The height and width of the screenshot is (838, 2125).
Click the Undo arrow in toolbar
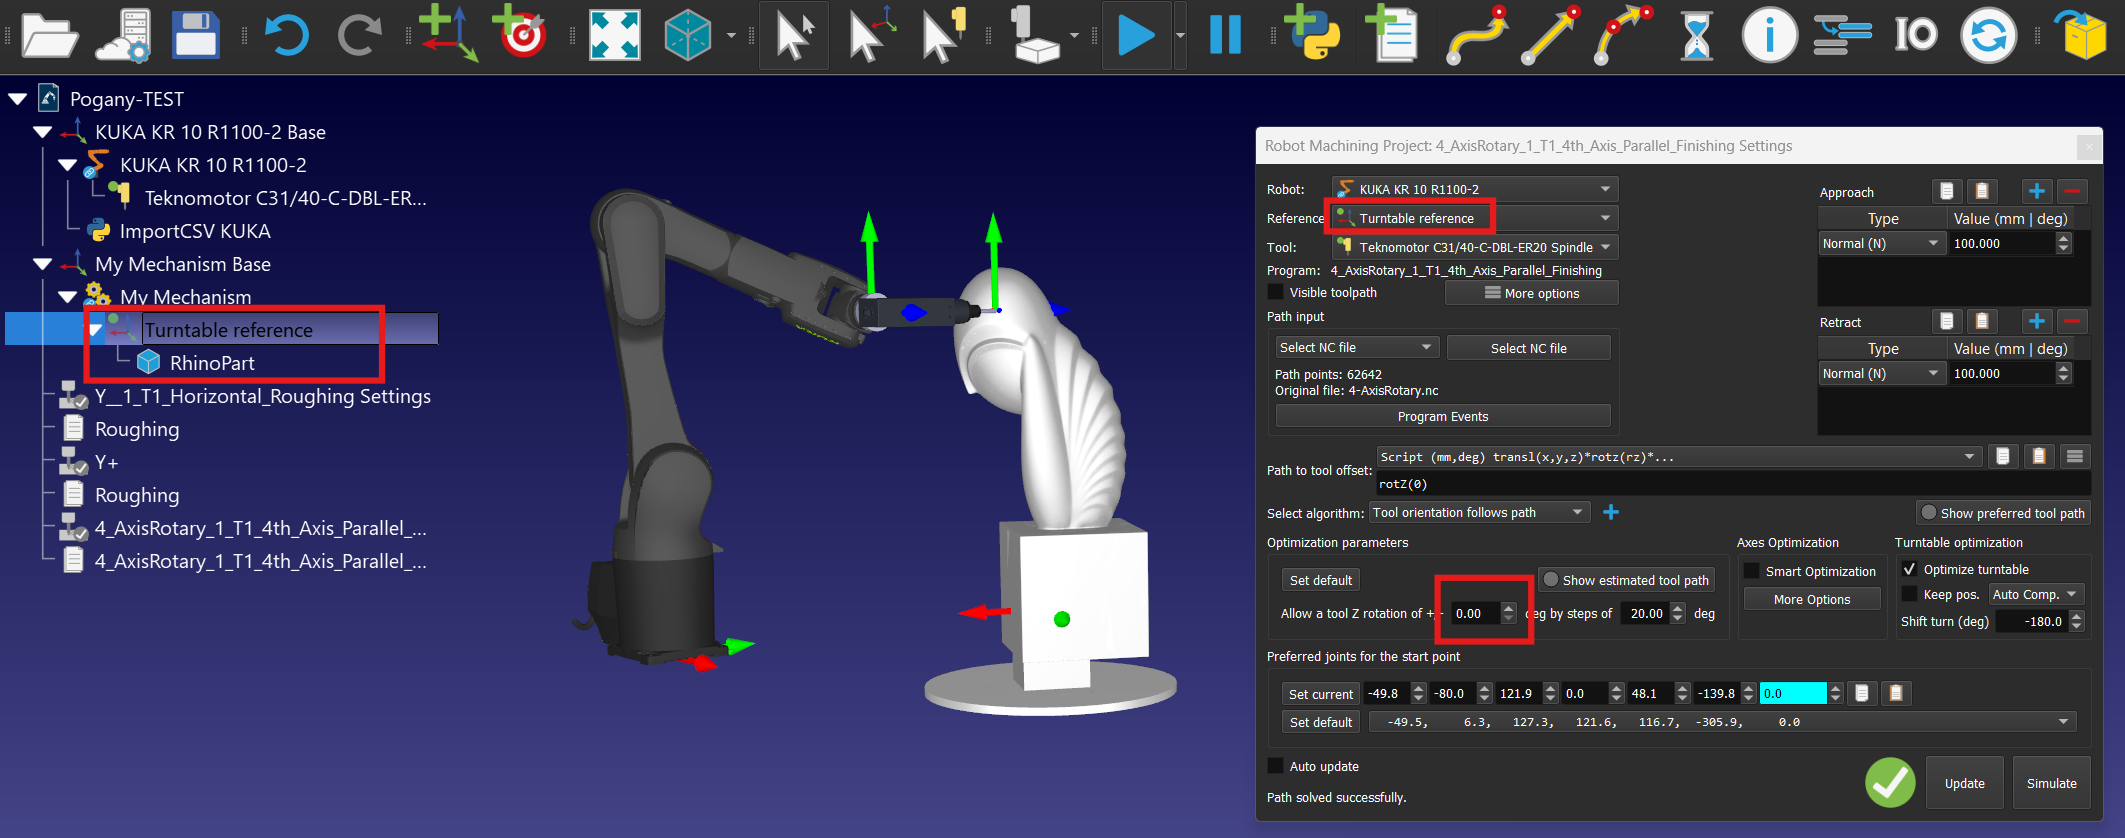point(286,35)
